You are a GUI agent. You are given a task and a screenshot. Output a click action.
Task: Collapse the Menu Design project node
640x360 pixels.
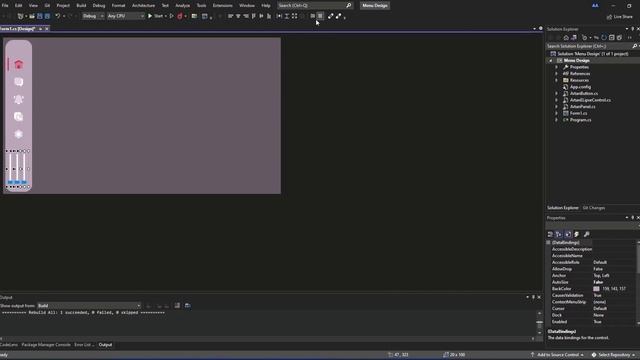point(550,60)
